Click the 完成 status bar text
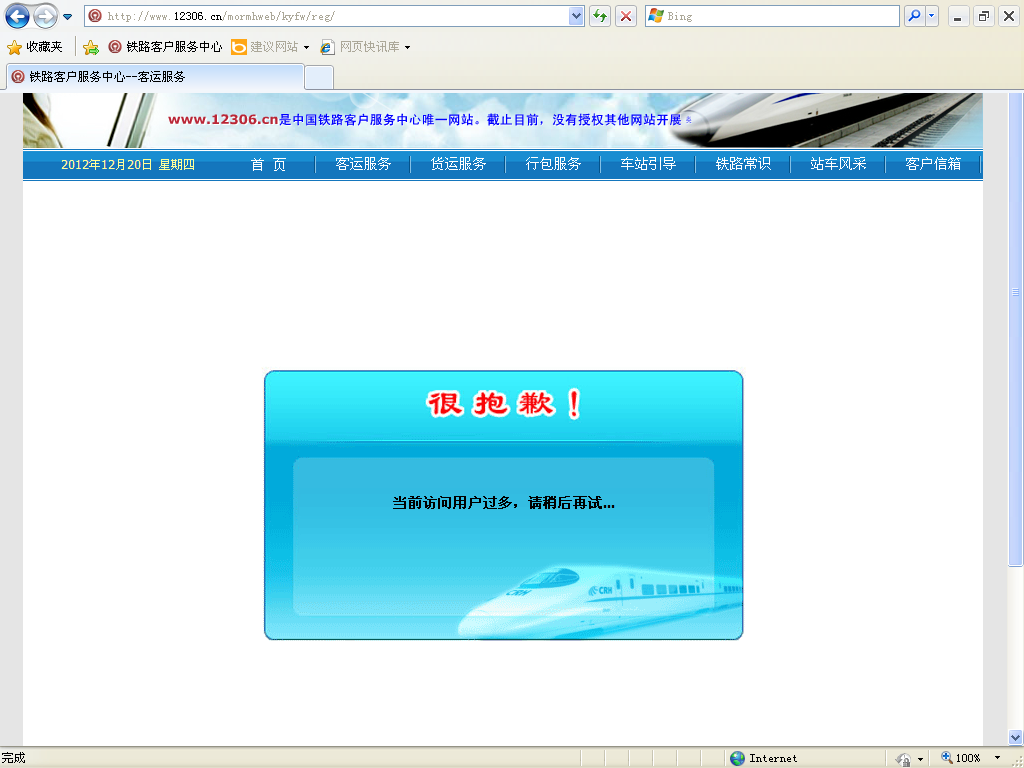 pos(13,758)
